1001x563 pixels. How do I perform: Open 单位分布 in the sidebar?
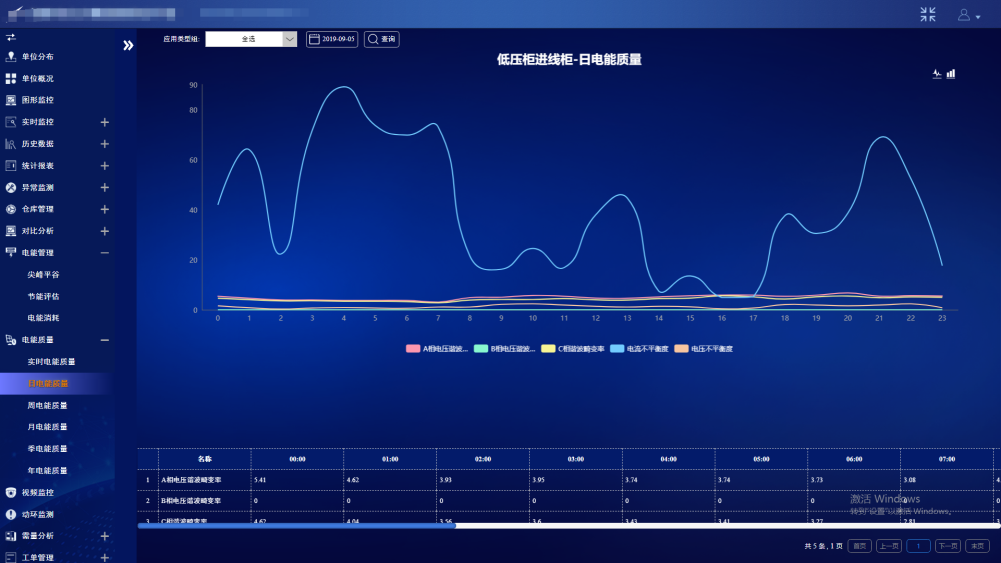[x=38, y=57]
